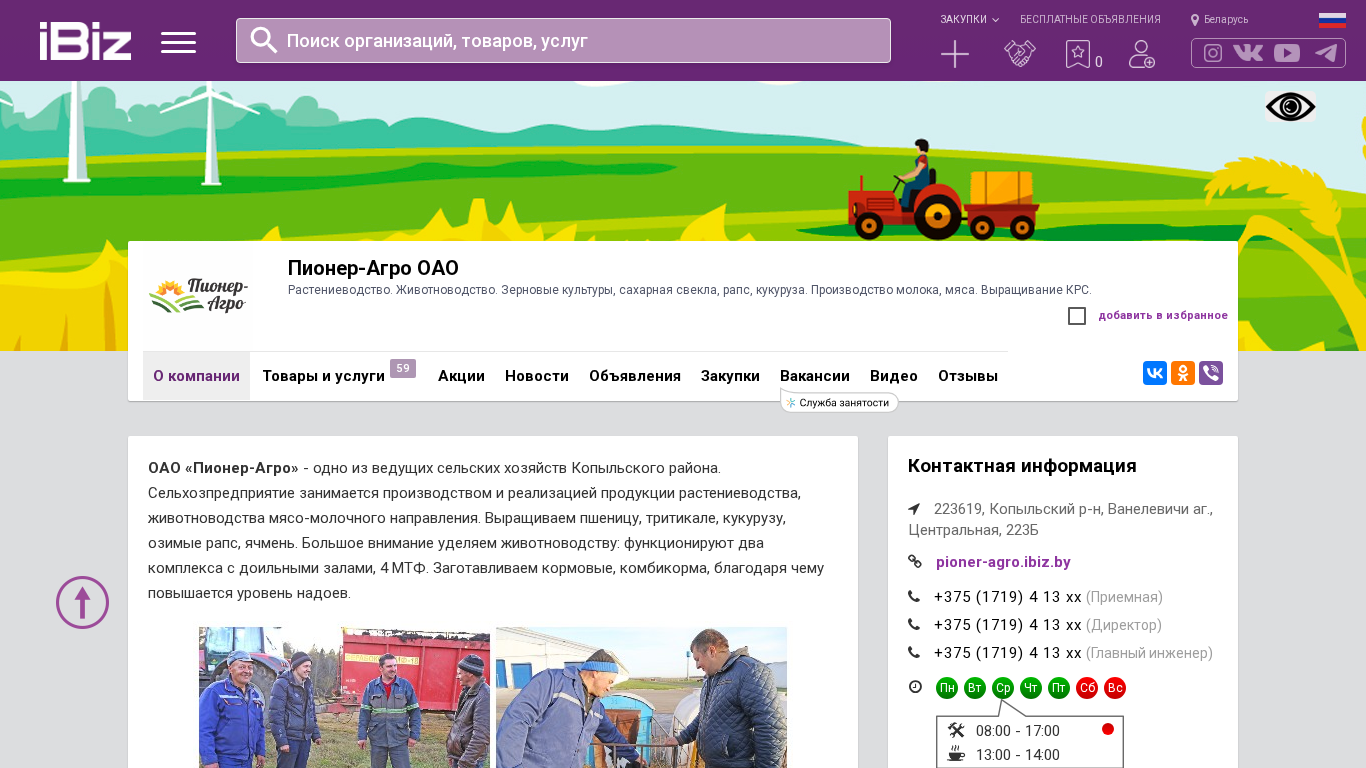Click the location pin icon near Беларусь
Image resolution: width=1366 pixels, height=768 pixels.
[1195, 20]
